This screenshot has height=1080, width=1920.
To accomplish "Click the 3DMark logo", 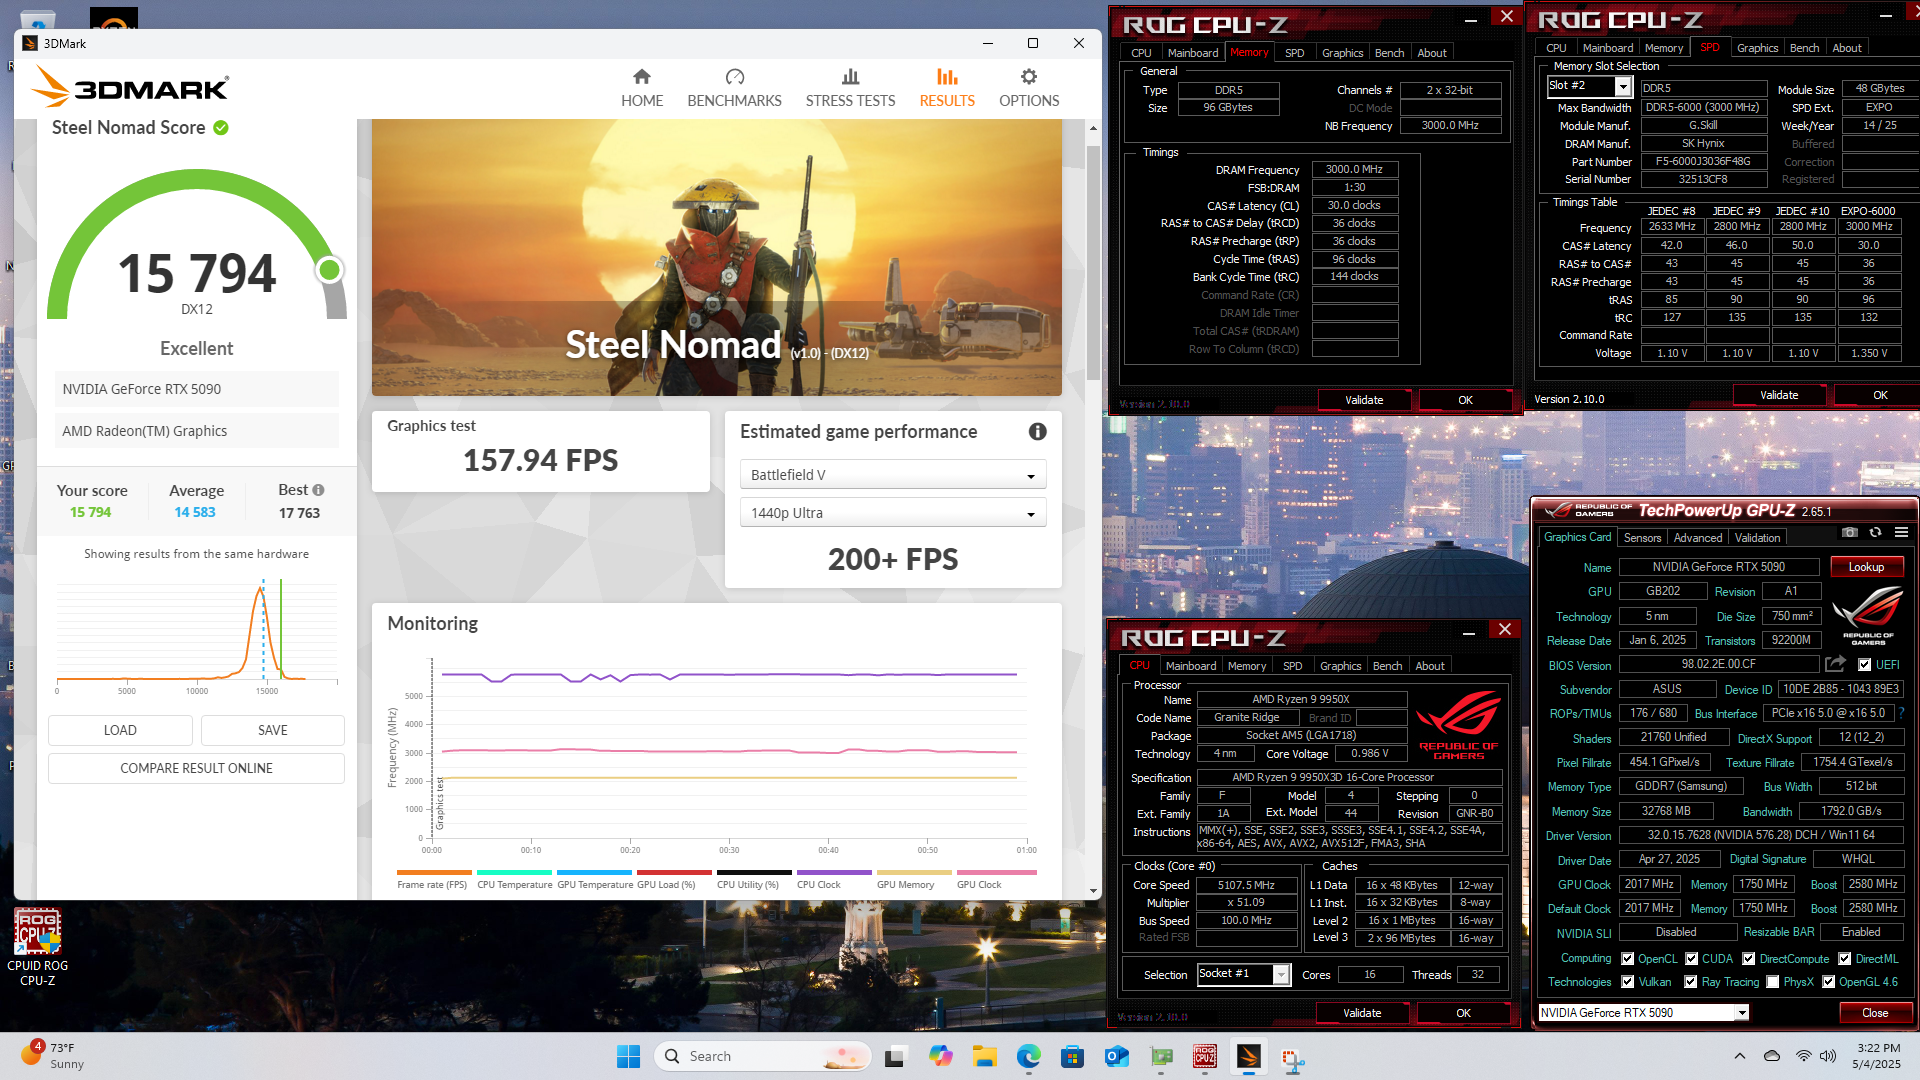I will pyautogui.click(x=130, y=87).
